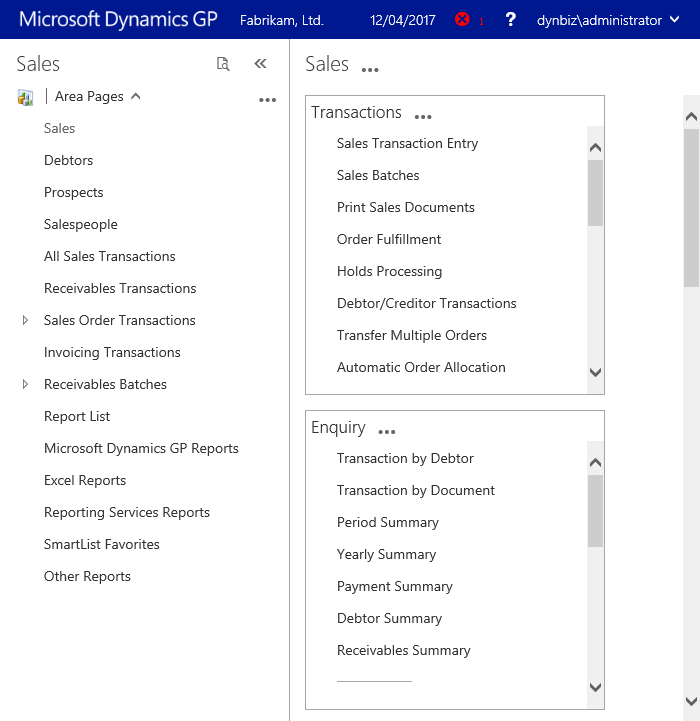Open Sales Transaction Entry link
Image resolution: width=700 pixels, height=721 pixels.
tap(407, 143)
